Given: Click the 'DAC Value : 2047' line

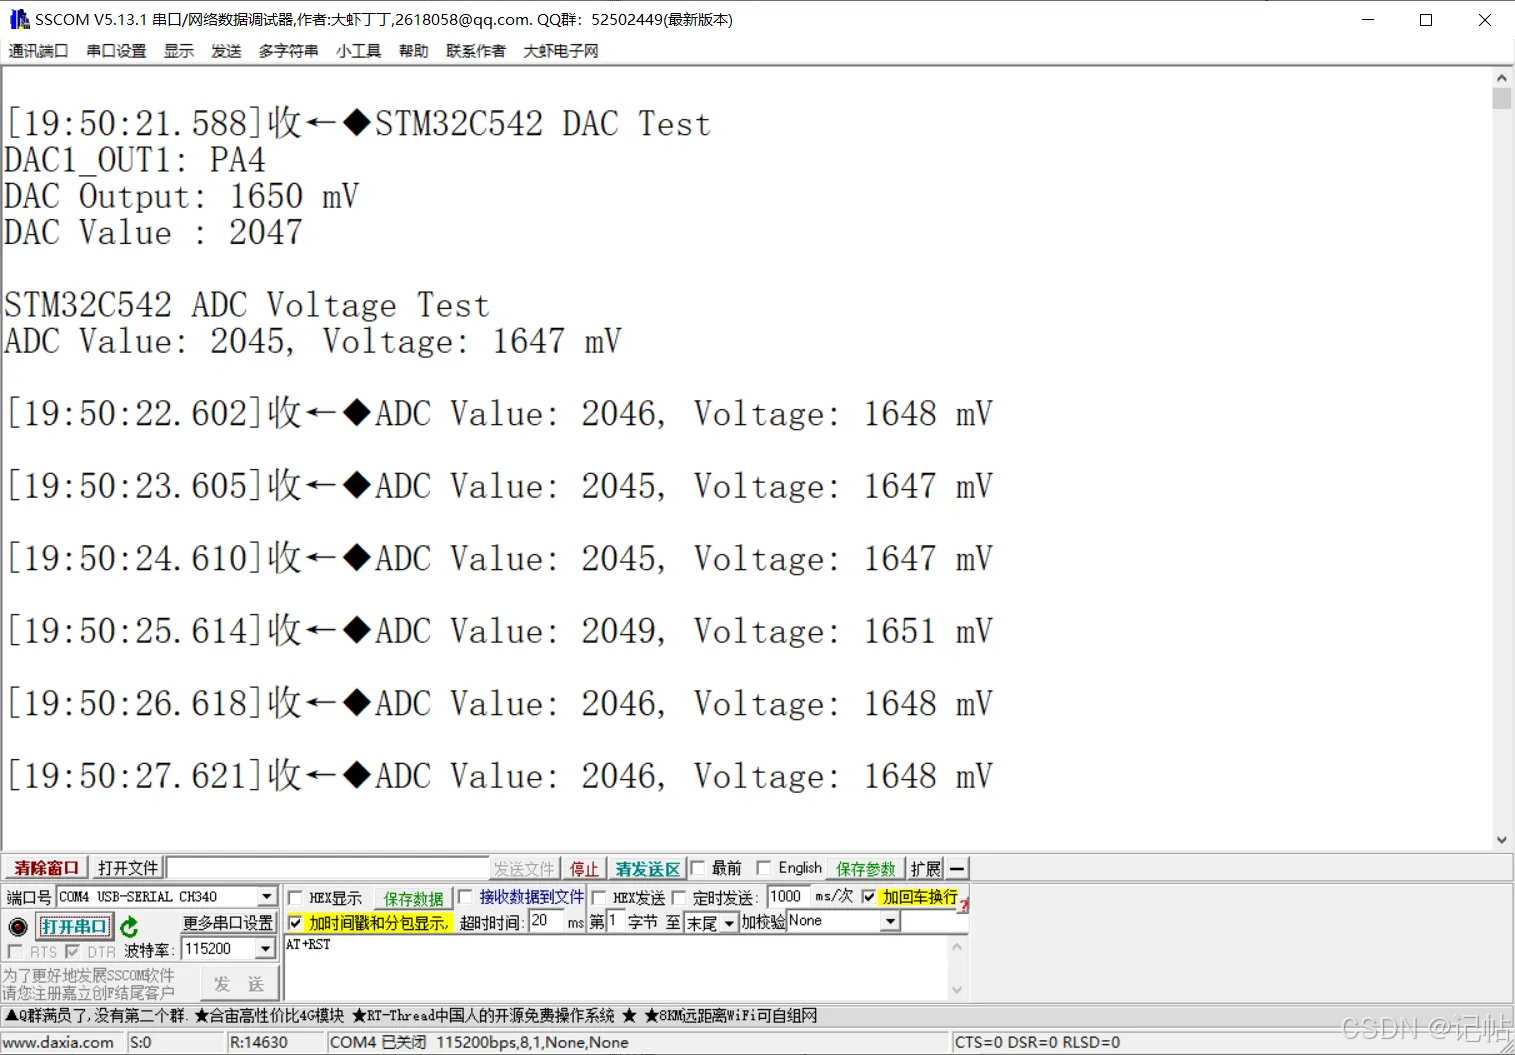Looking at the screenshot, I should (153, 232).
